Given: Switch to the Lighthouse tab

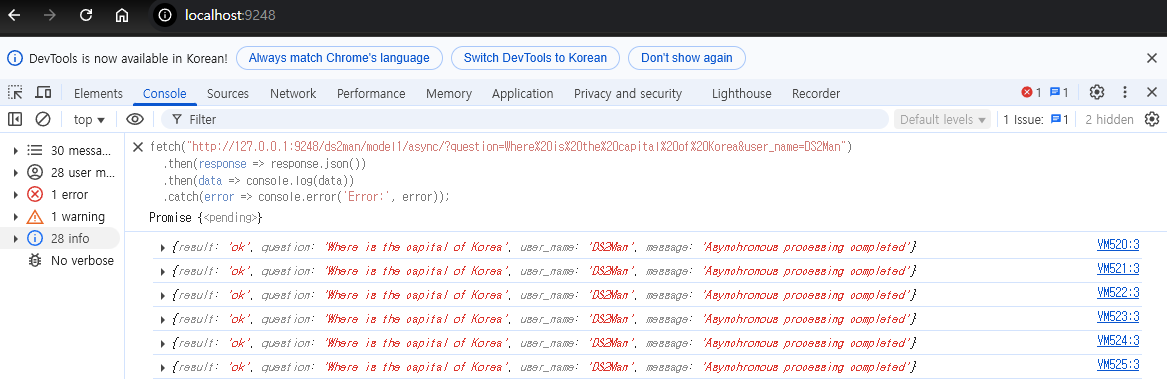Looking at the screenshot, I should 741,94.
